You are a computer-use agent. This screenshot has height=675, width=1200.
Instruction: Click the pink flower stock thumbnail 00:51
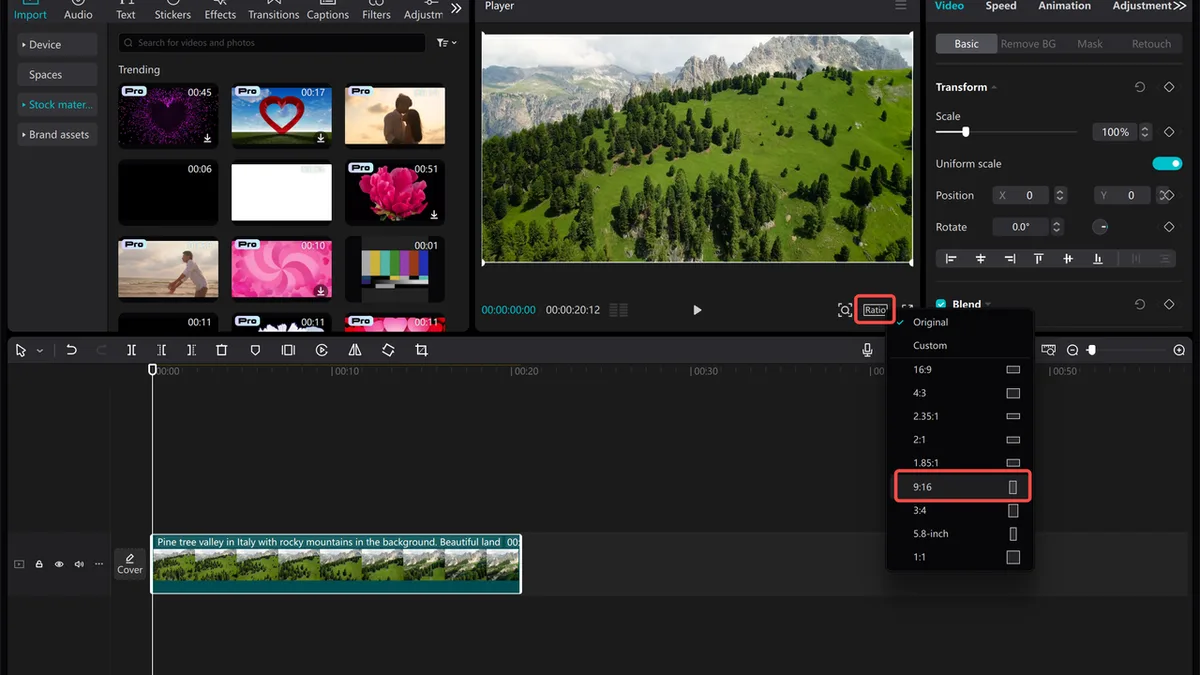coord(395,193)
